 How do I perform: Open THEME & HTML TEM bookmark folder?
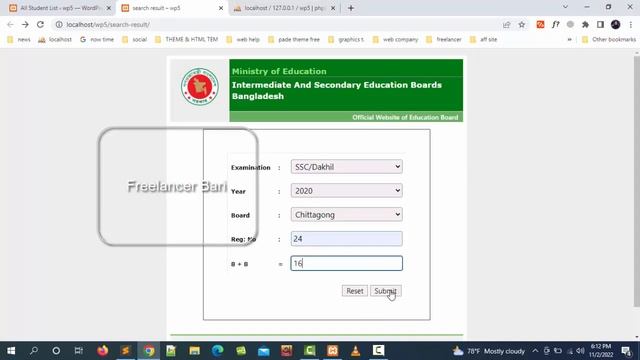pos(187,40)
